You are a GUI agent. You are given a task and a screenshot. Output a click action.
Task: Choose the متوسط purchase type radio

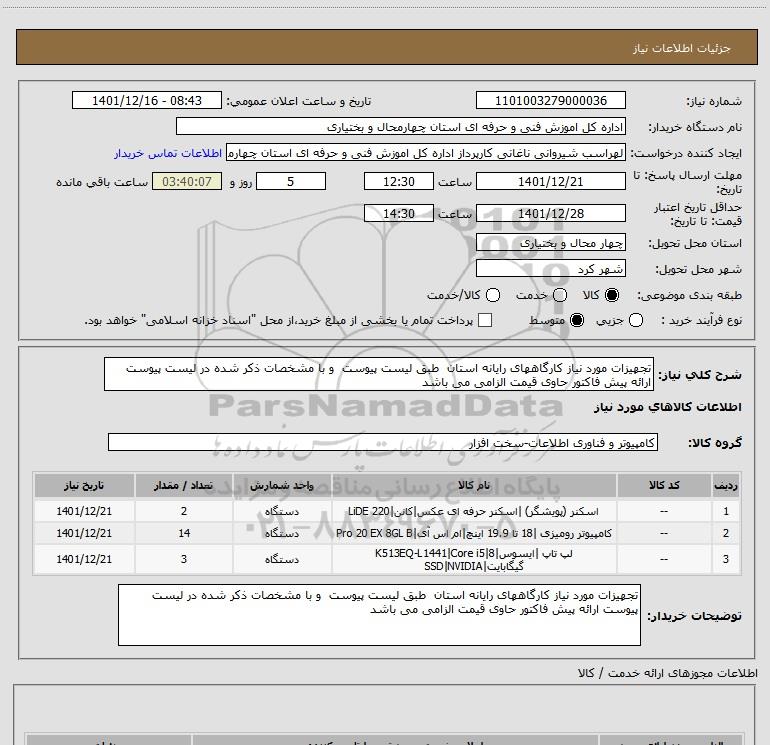click(x=577, y=320)
